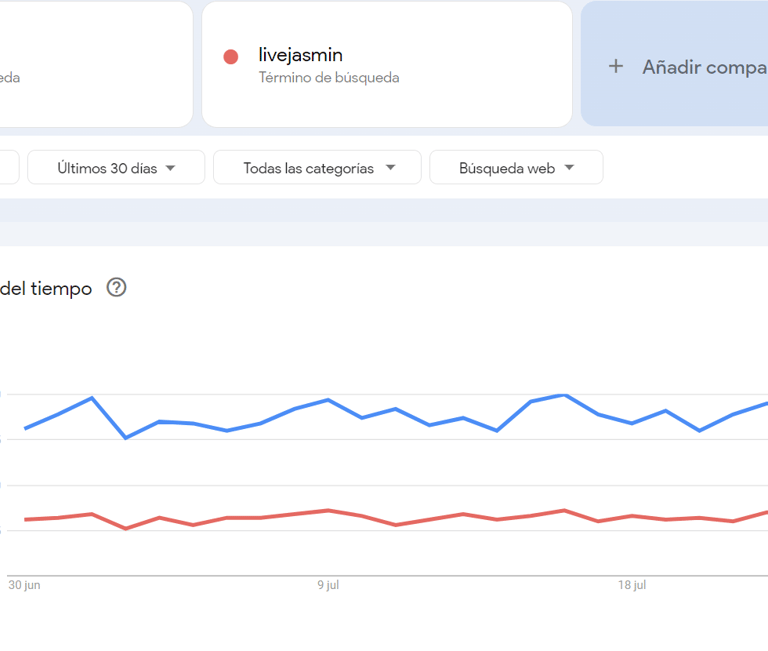Click the help question-mark icon beside 'del tiempo'
This screenshot has width=768, height=651.
point(117,288)
